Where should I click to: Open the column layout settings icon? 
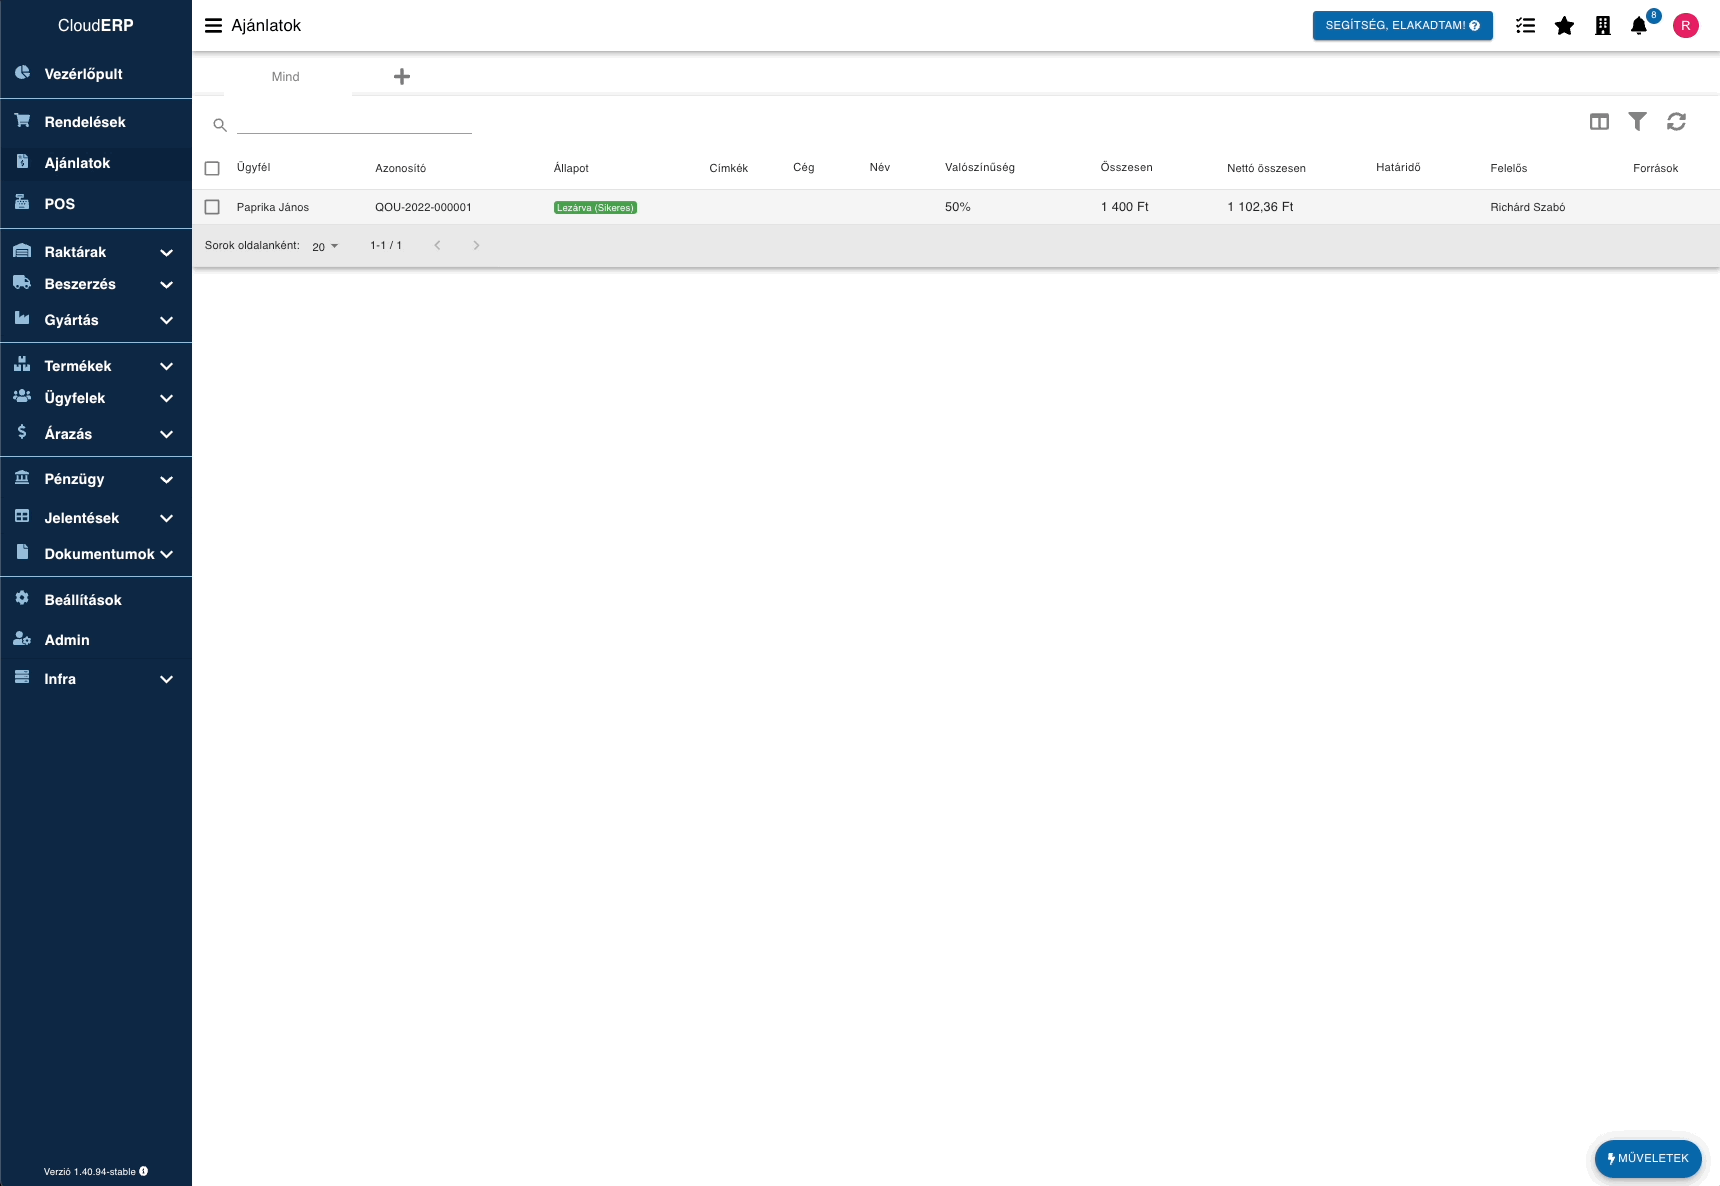[x=1599, y=122]
